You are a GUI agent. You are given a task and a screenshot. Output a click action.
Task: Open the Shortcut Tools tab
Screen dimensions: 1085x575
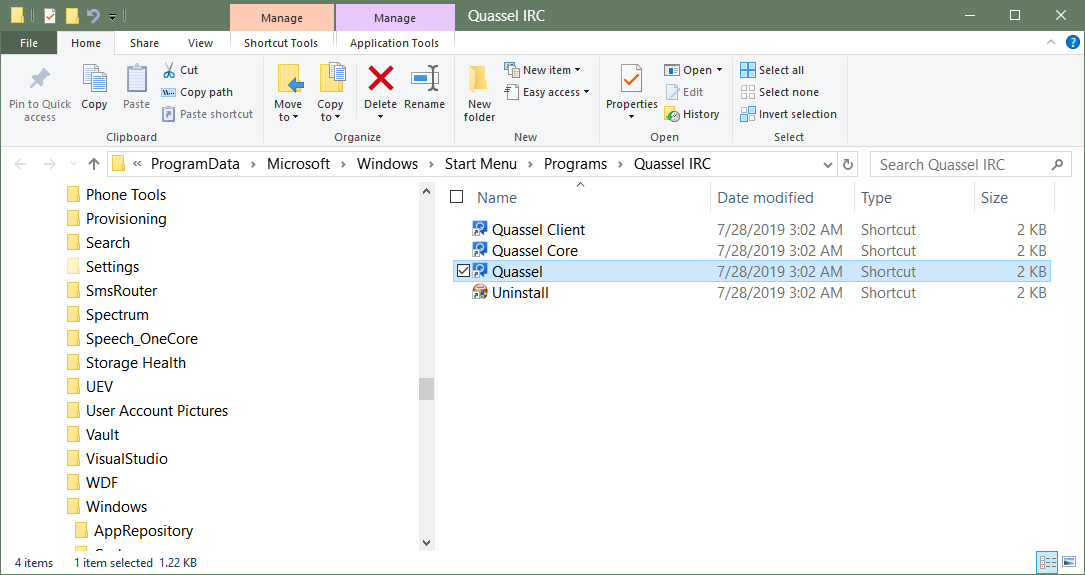point(281,43)
